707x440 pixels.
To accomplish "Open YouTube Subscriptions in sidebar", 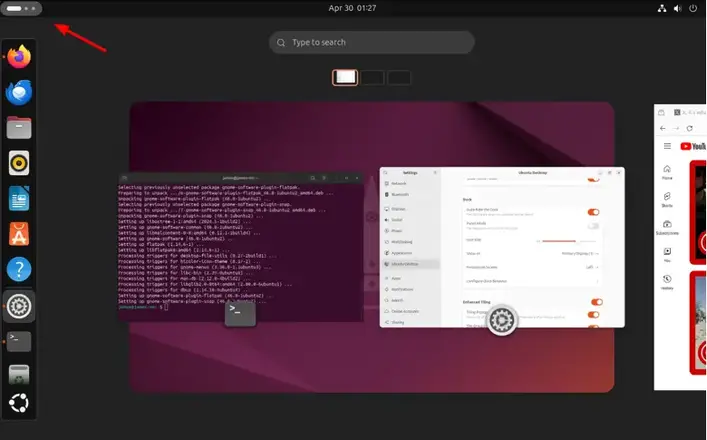I will (x=667, y=228).
